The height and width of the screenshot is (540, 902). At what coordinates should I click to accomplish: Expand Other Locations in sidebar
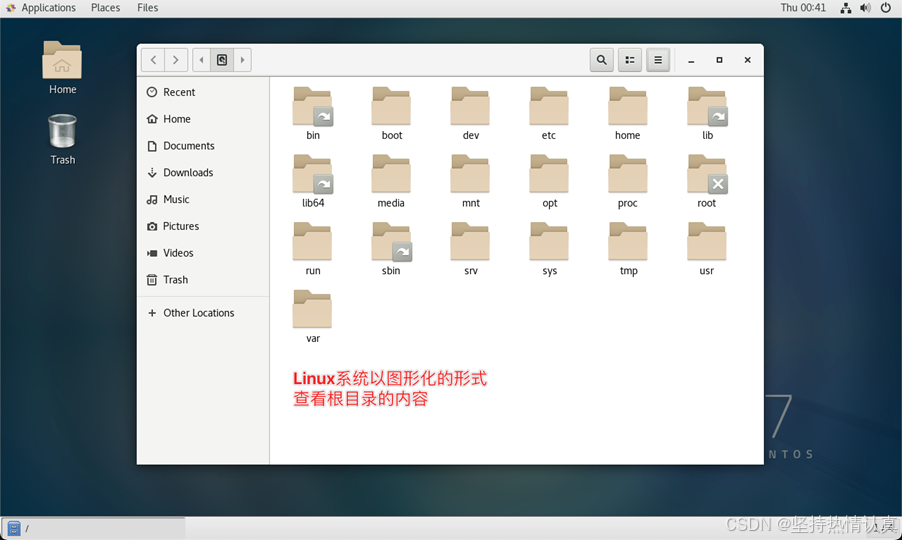(204, 313)
